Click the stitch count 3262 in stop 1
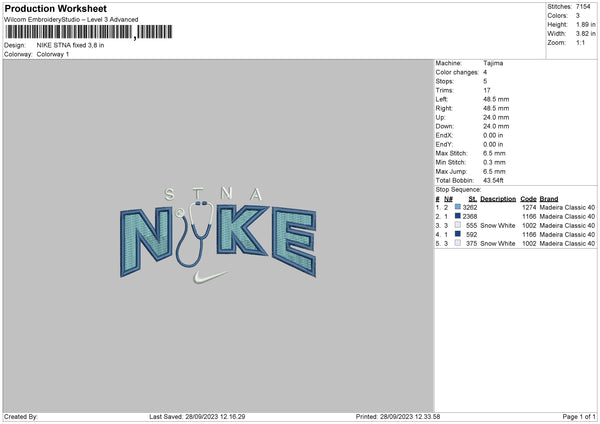The width and height of the screenshot is (600, 424). click(x=470, y=207)
